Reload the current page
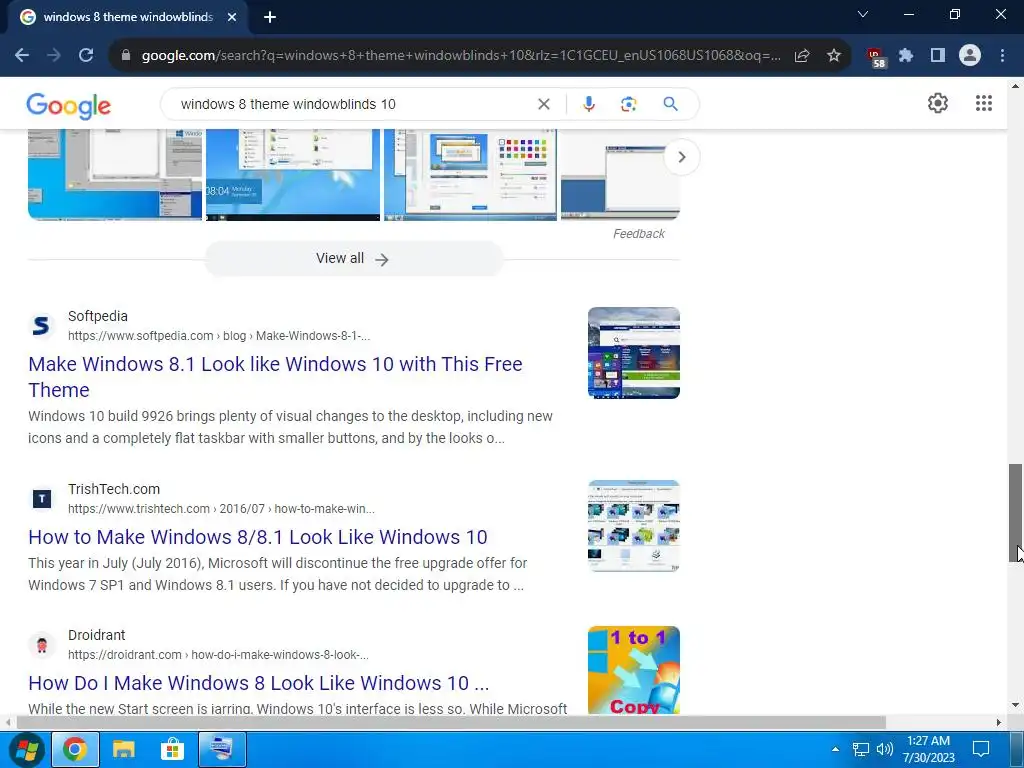The width and height of the screenshot is (1024, 768). tap(86, 56)
